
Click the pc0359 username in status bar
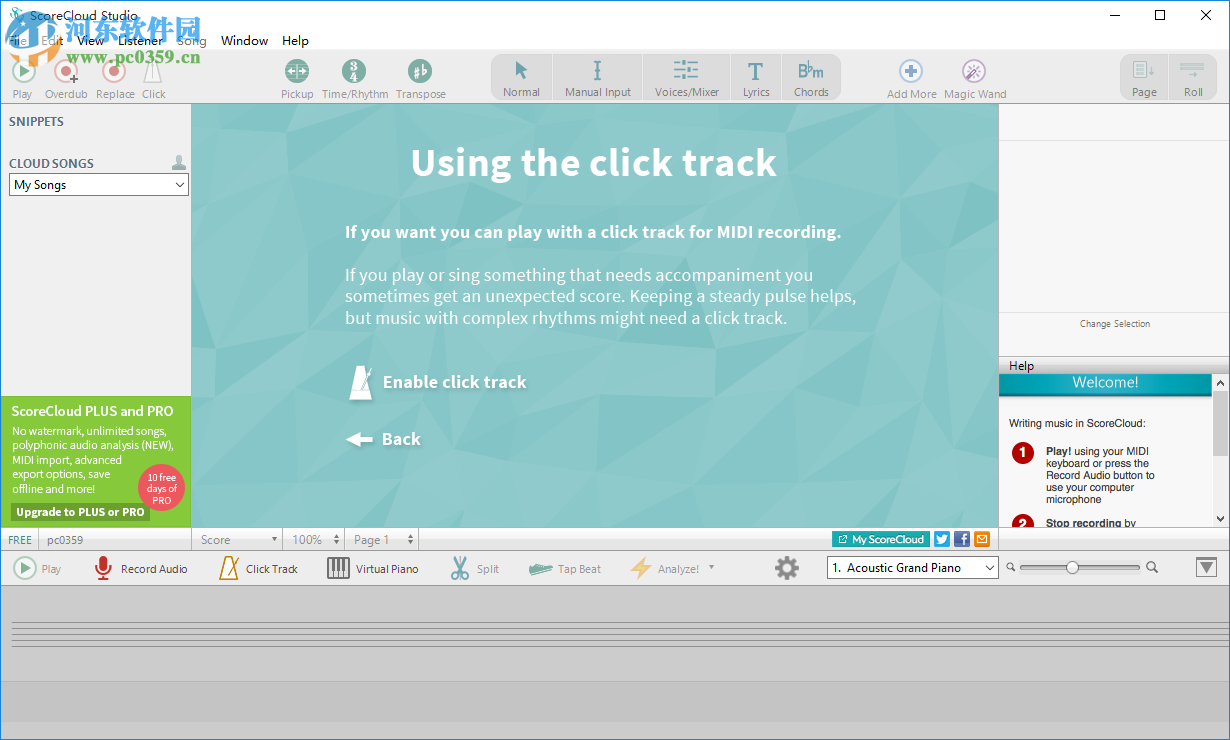(x=65, y=540)
